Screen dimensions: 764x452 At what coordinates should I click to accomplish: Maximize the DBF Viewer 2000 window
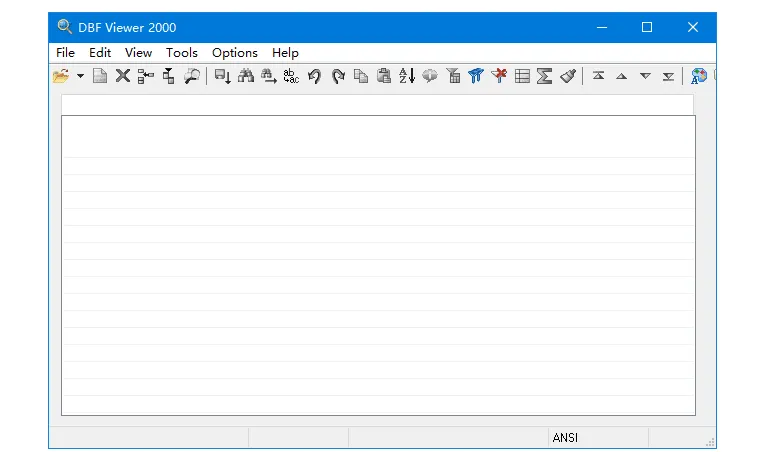(x=647, y=27)
